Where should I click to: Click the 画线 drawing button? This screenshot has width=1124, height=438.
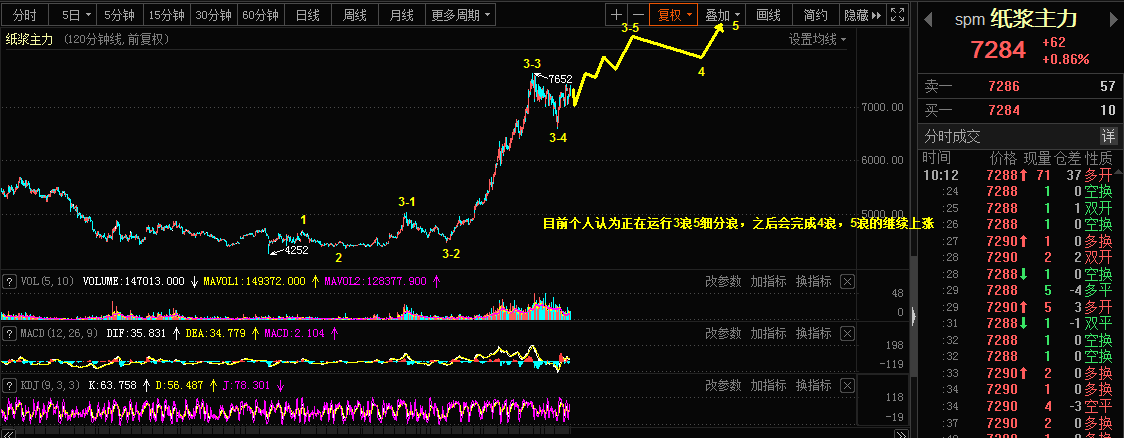click(768, 14)
